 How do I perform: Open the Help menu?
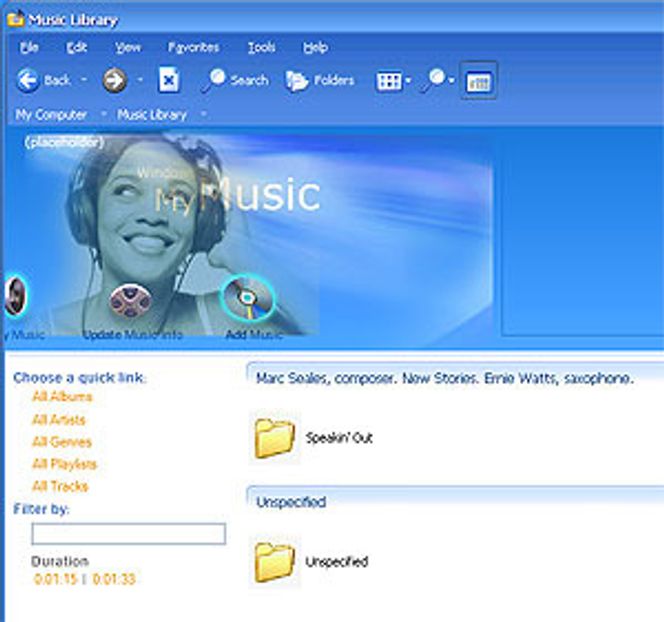pos(315,47)
